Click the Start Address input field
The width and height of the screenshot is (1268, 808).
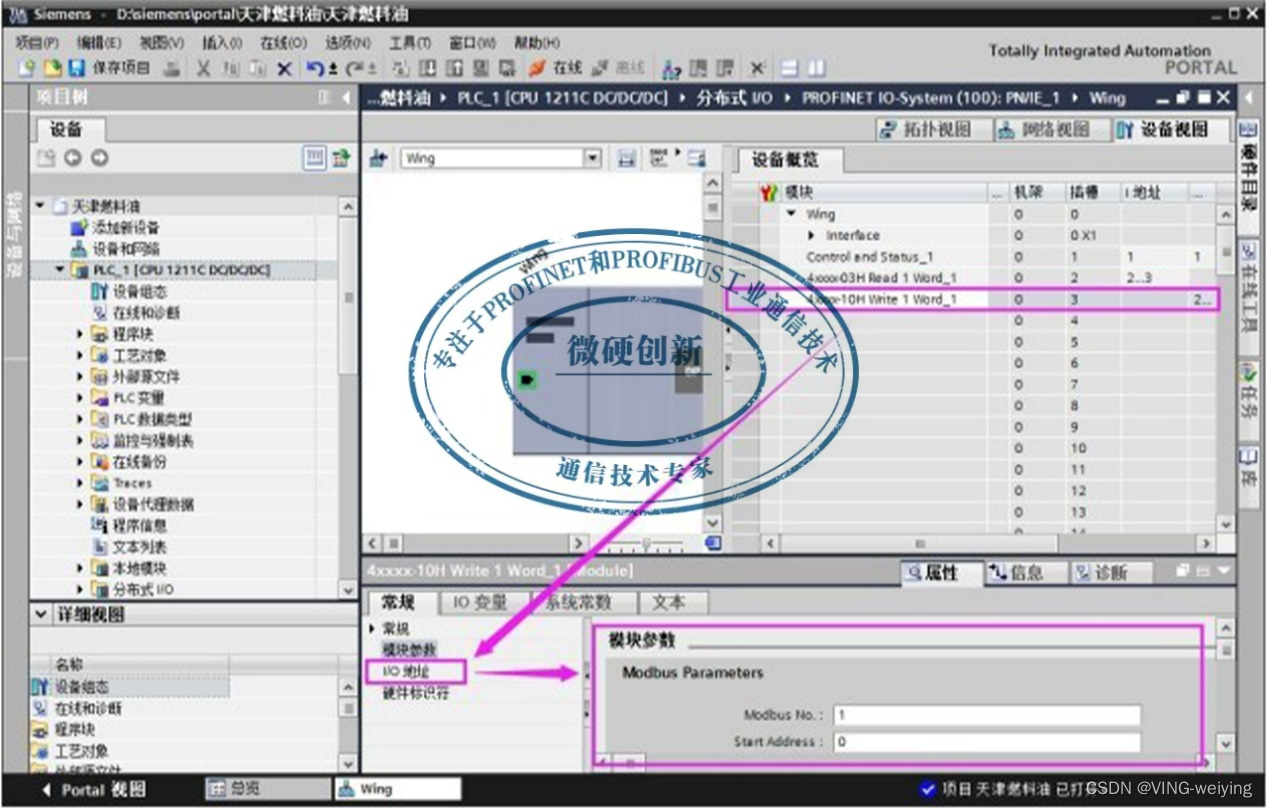(x=987, y=742)
